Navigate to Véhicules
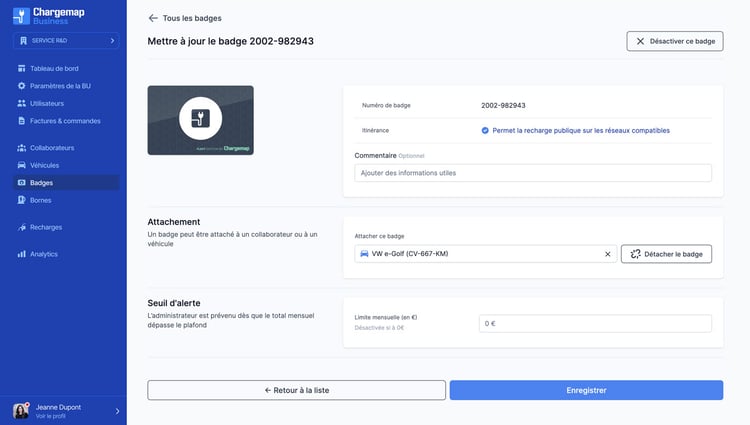The height and width of the screenshot is (425, 750). tap(44, 165)
